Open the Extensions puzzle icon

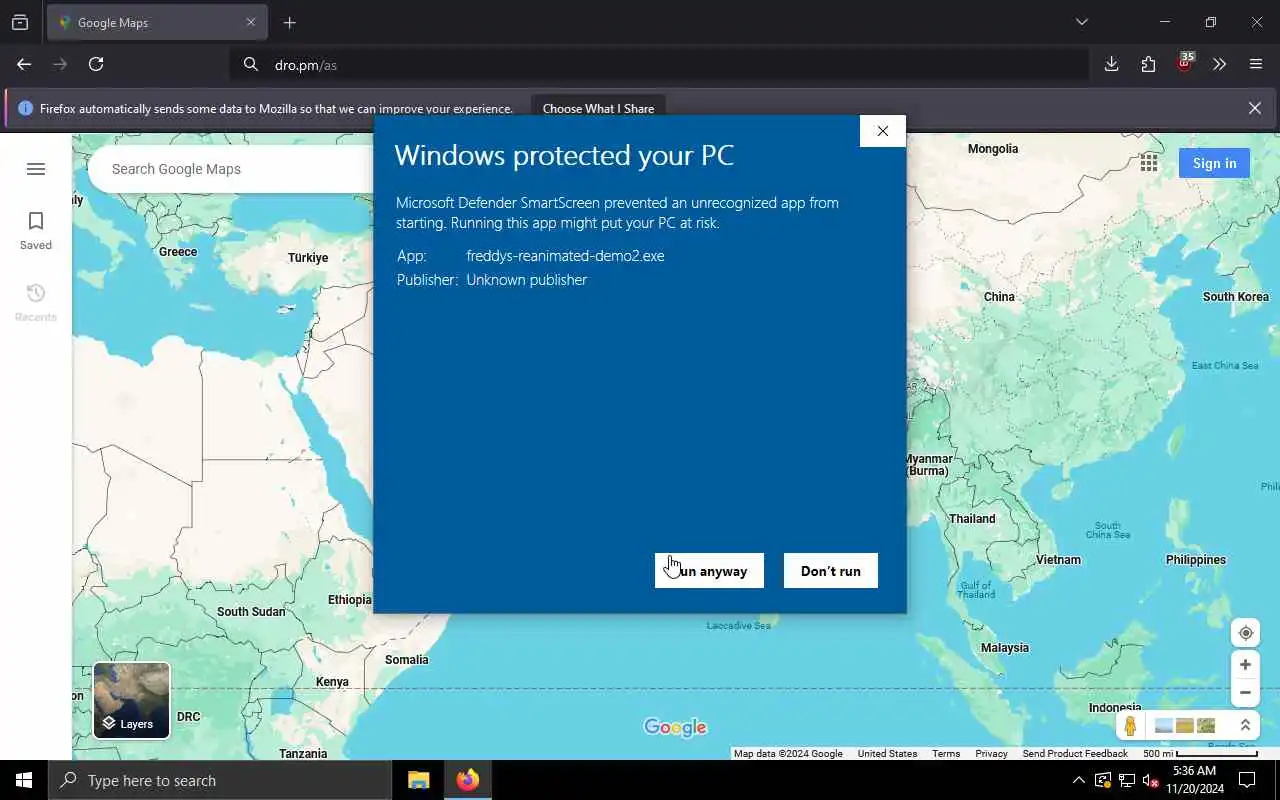(x=1148, y=64)
